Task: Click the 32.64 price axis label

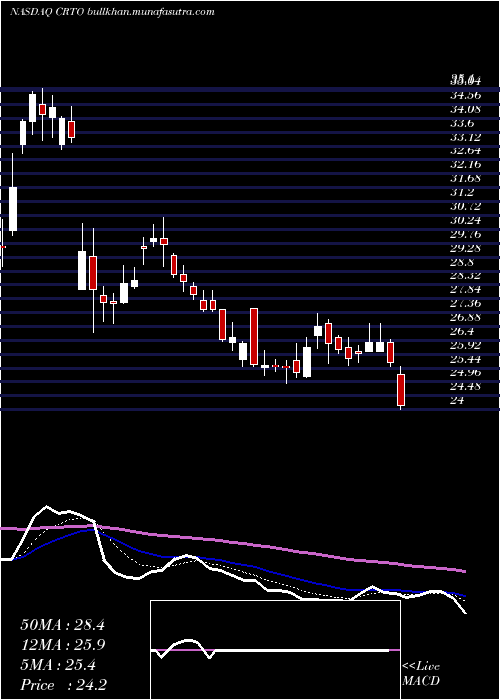Action: pyautogui.click(x=465, y=150)
